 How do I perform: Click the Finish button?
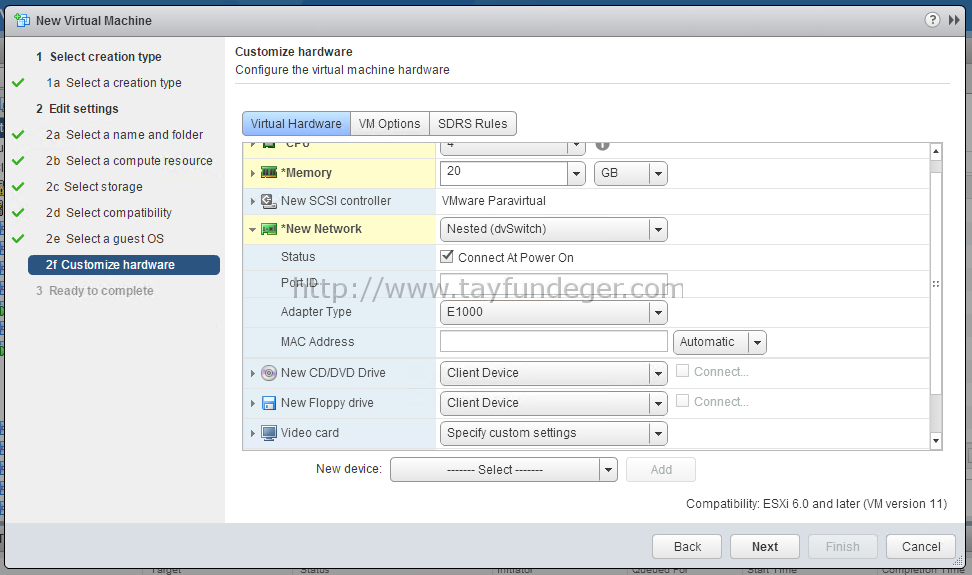coord(843,546)
